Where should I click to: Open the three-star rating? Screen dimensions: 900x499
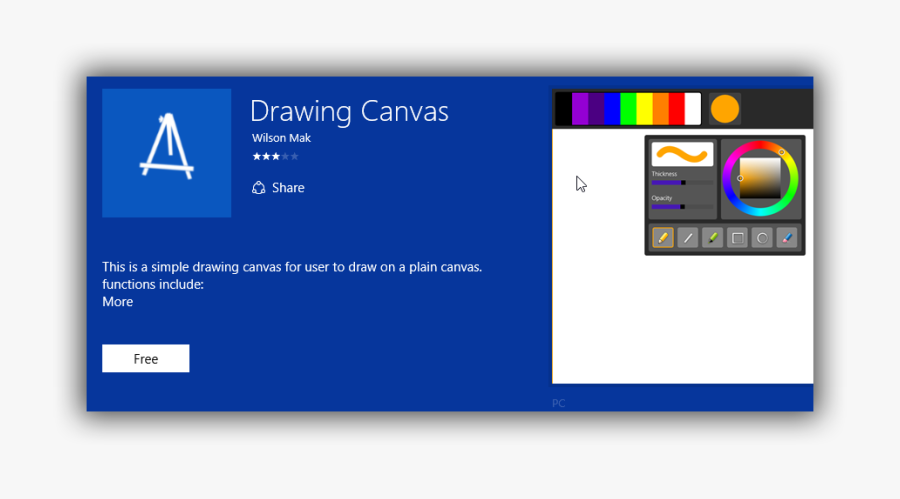276,156
